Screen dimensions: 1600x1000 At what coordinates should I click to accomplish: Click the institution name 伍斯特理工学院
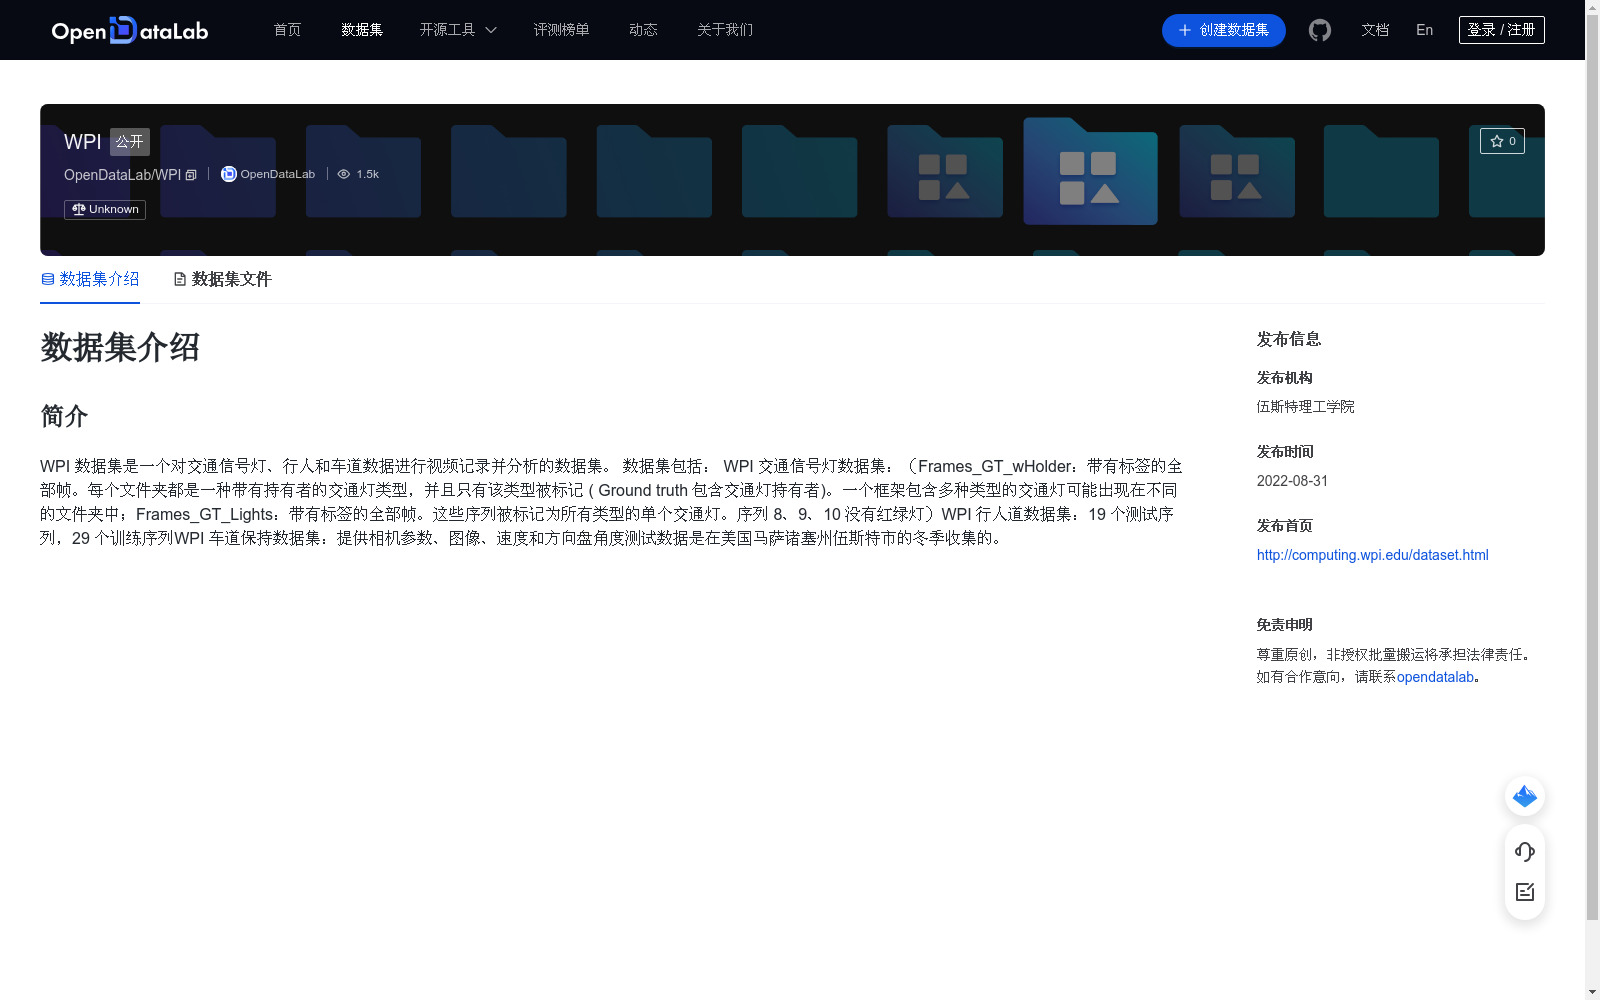1306,407
